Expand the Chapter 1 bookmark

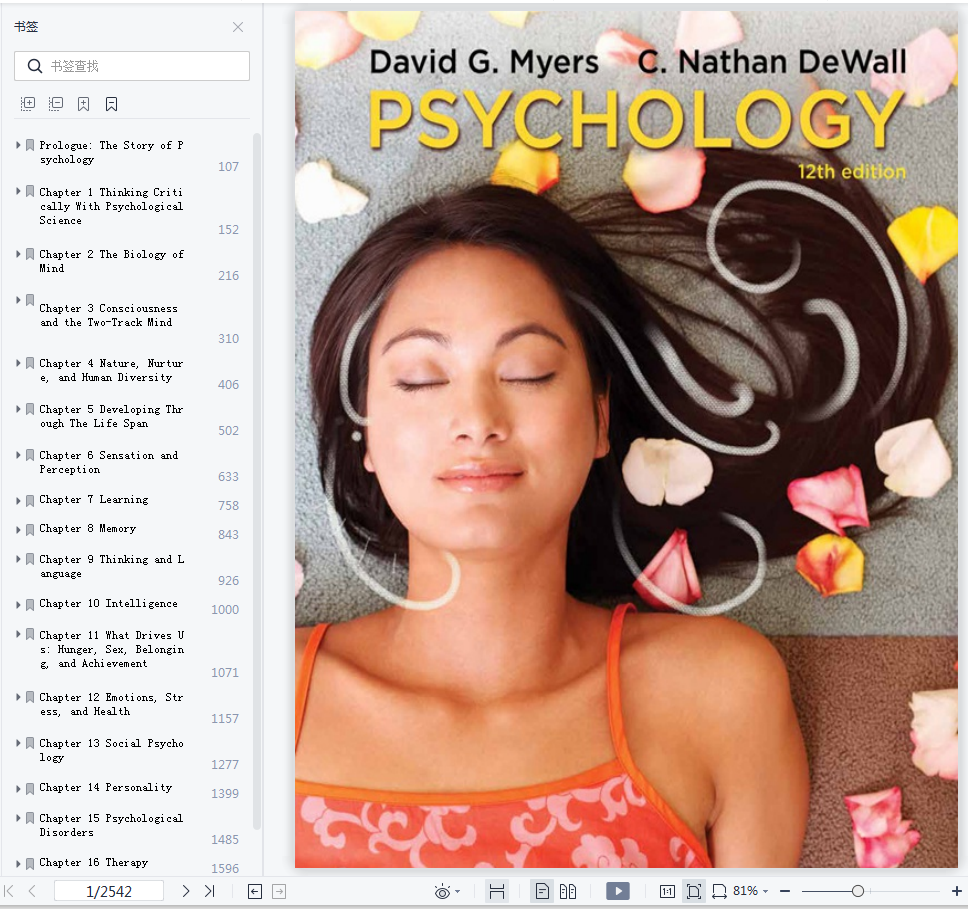18,191
